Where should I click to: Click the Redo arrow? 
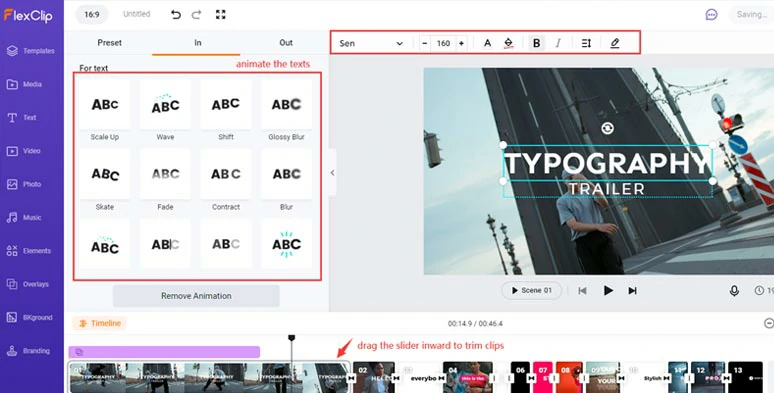196,15
